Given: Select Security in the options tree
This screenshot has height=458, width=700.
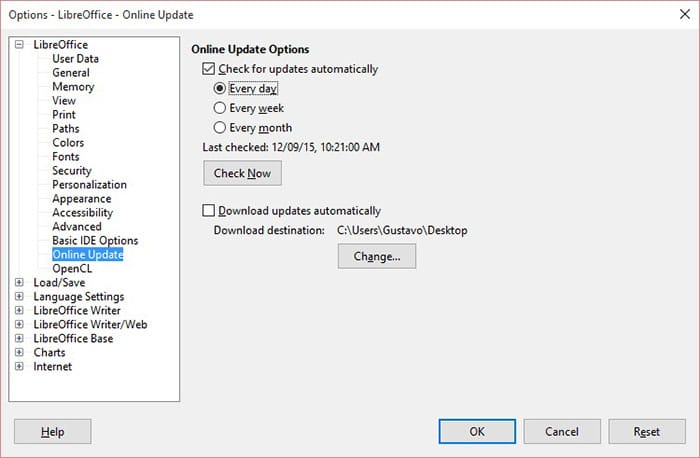Looking at the screenshot, I should tap(72, 171).
